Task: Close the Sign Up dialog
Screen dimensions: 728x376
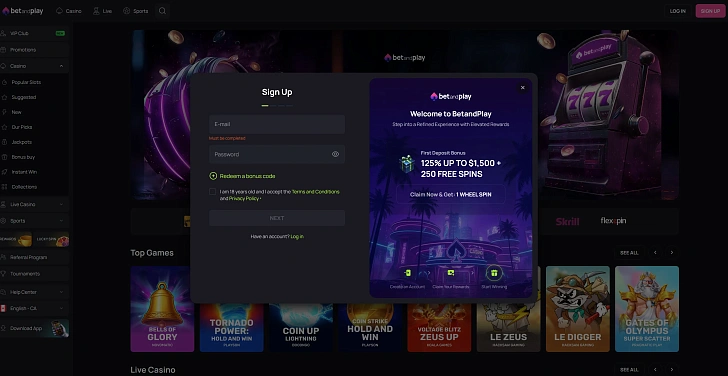Action: coord(522,88)
